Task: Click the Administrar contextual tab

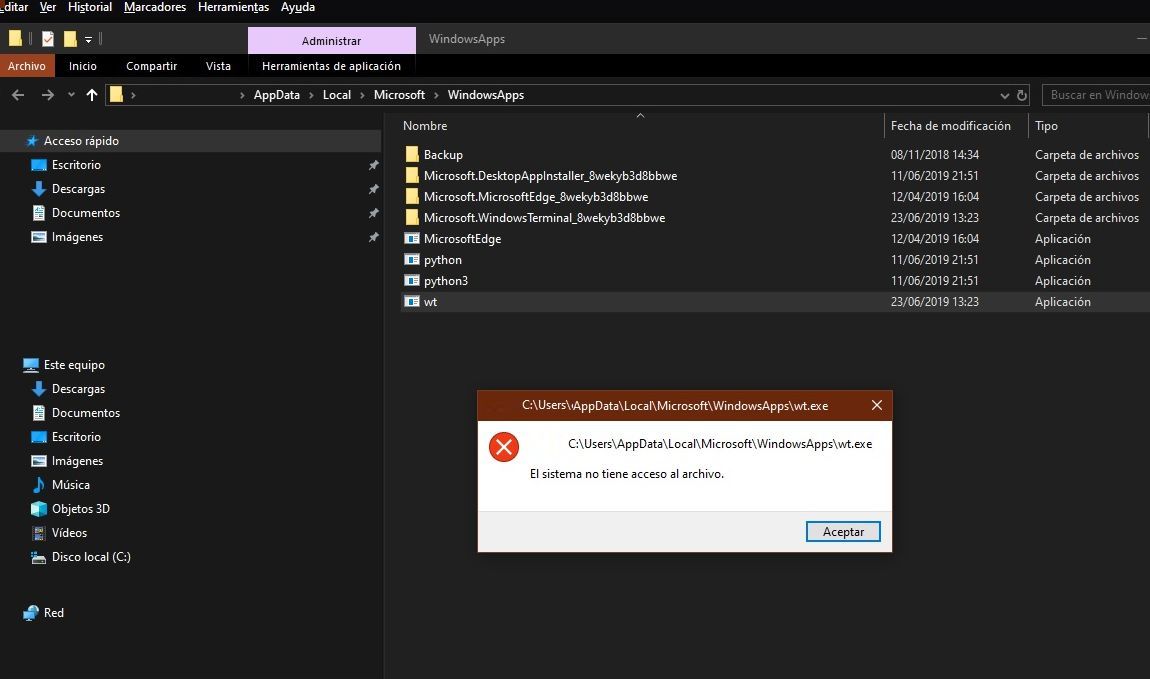Action: 332,41
